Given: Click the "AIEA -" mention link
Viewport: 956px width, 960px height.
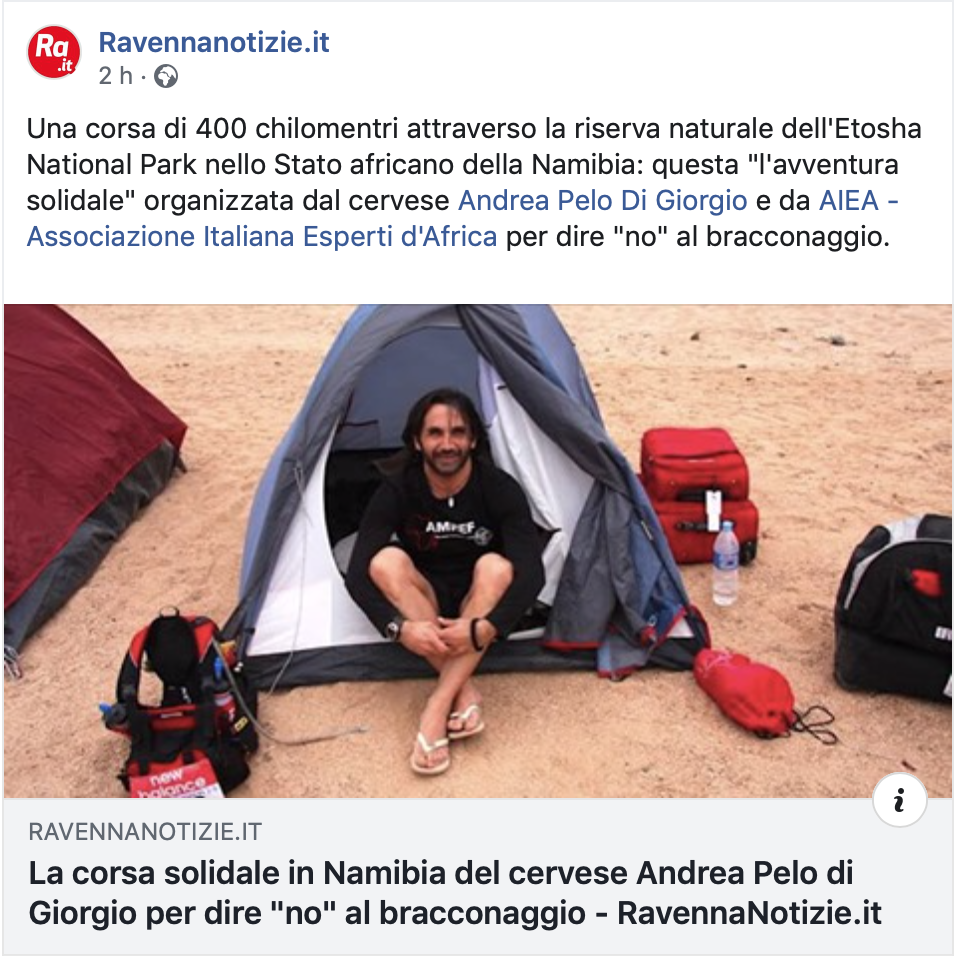Looking at the screenshot, I should 858,201.
